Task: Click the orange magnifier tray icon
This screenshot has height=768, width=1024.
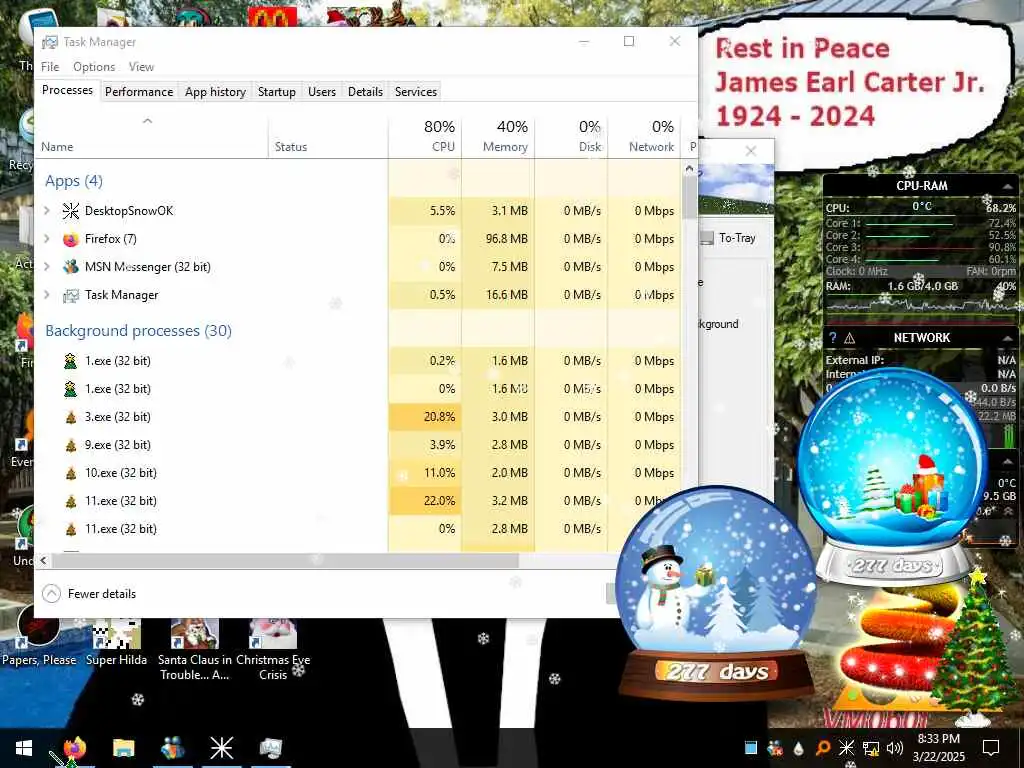Action: click(823, 748)
